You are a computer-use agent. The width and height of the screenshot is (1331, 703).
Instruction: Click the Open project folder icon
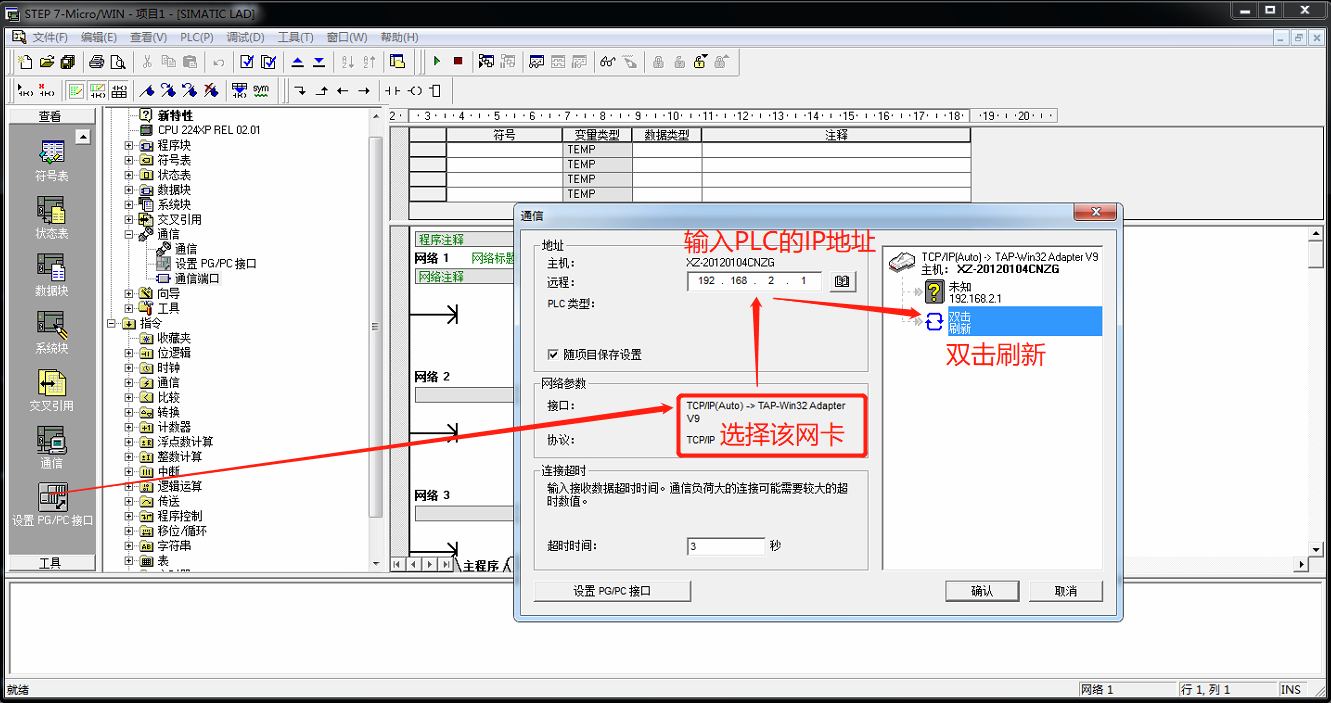pyautogui.click(x=46, y=62)
